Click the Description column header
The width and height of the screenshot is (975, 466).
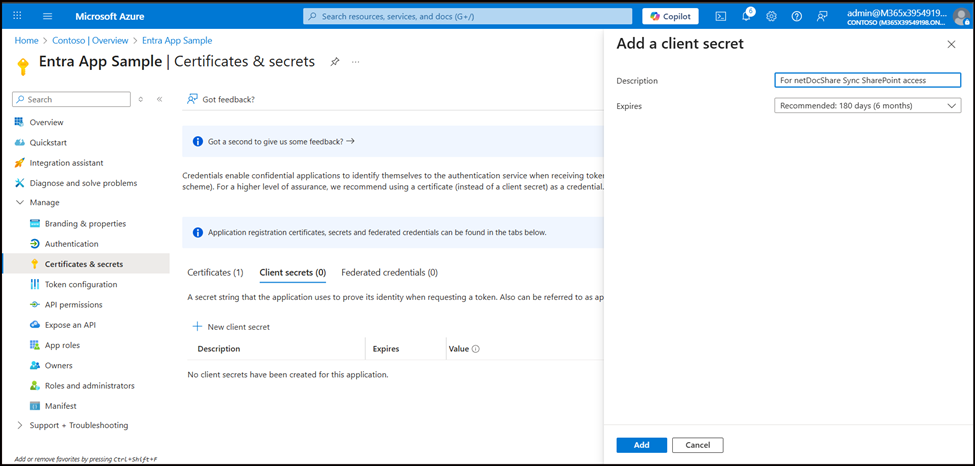[x=219, y=349]
